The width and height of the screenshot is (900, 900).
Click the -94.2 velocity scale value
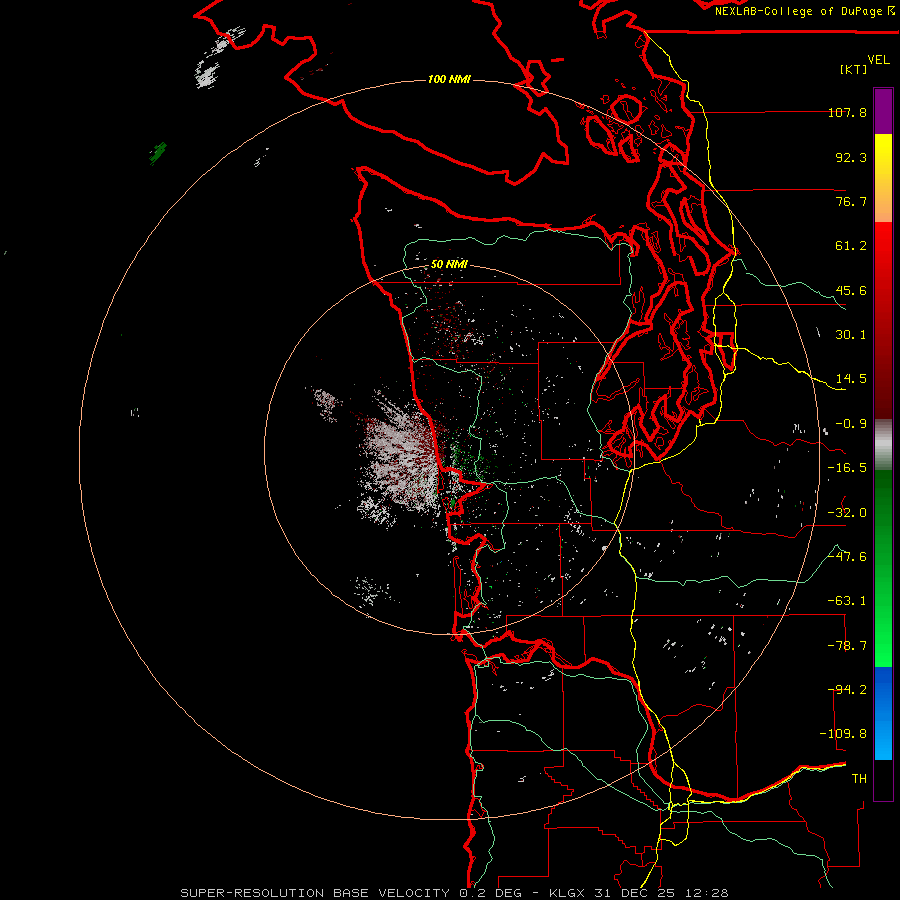(x=847, y=690)
